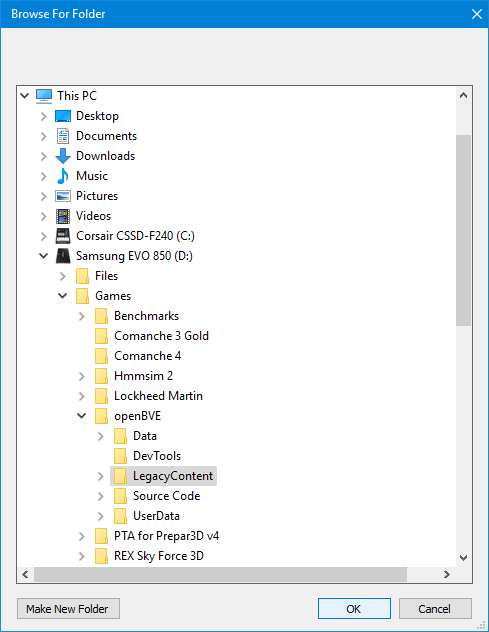Expand the Files folder
This screenshot has width=489, height=632.
click(x=62, y=276)
